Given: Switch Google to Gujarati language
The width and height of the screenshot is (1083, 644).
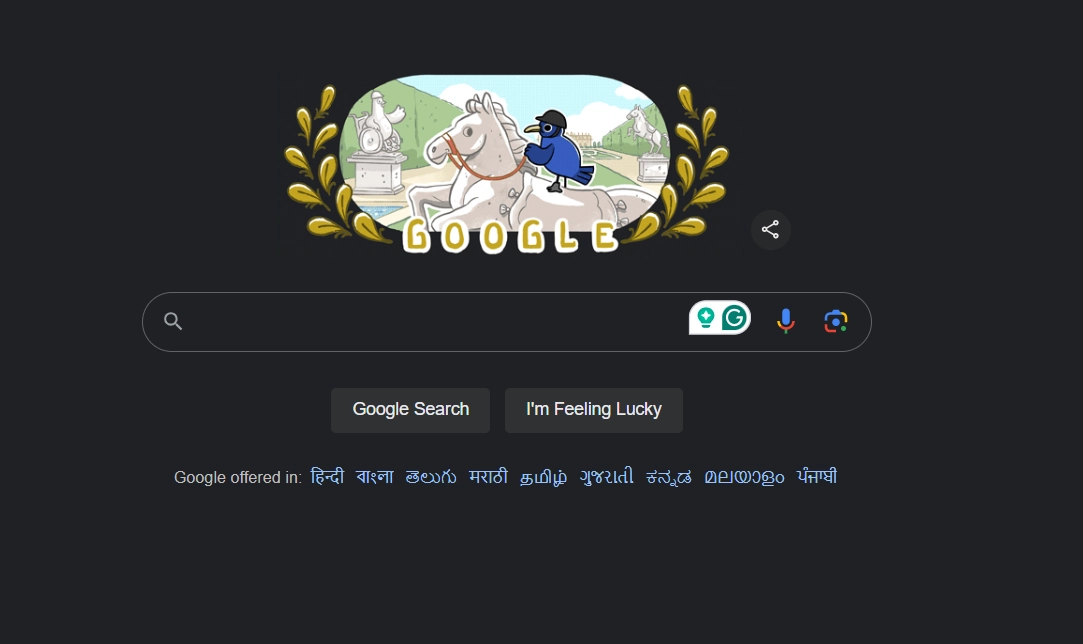Looking at the screenshot, I should point(606,477).
